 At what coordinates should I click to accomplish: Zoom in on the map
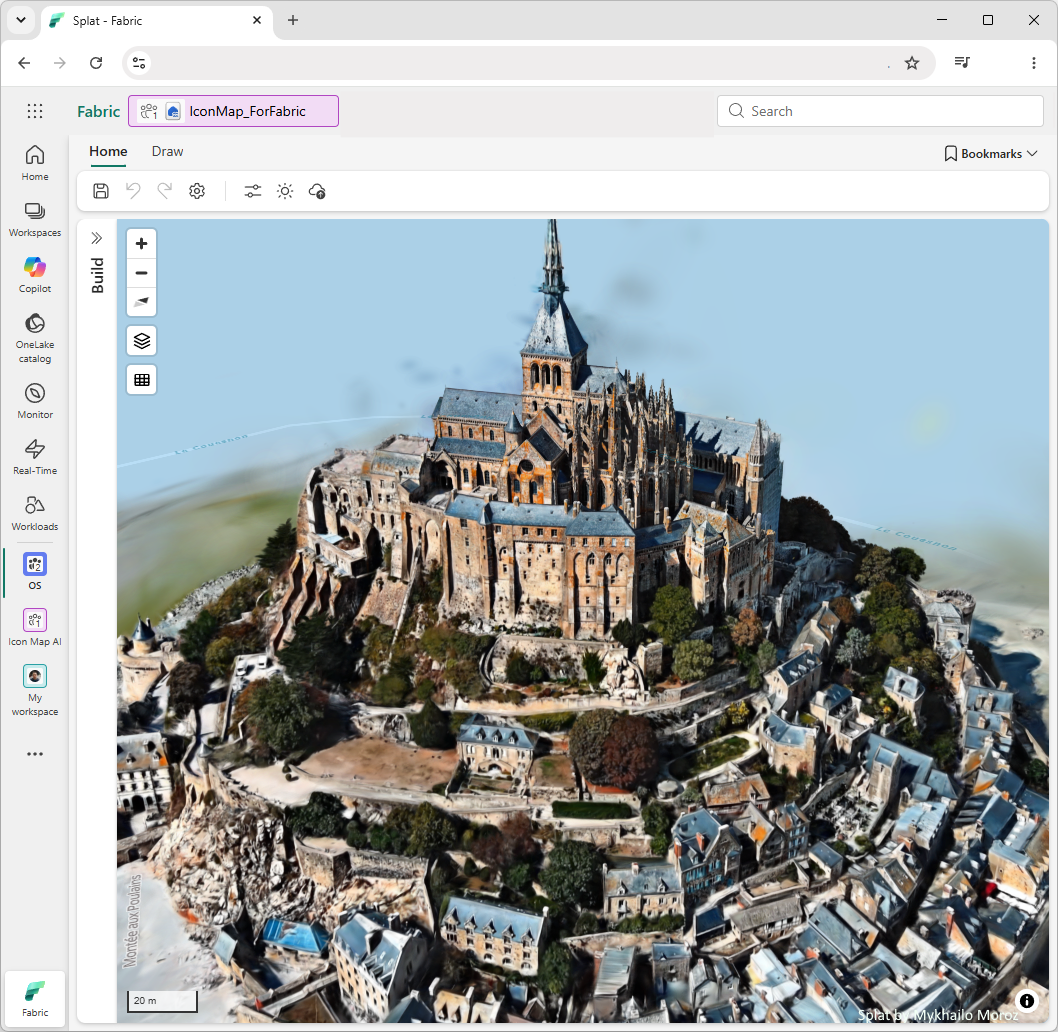click(x=142, y=244)
